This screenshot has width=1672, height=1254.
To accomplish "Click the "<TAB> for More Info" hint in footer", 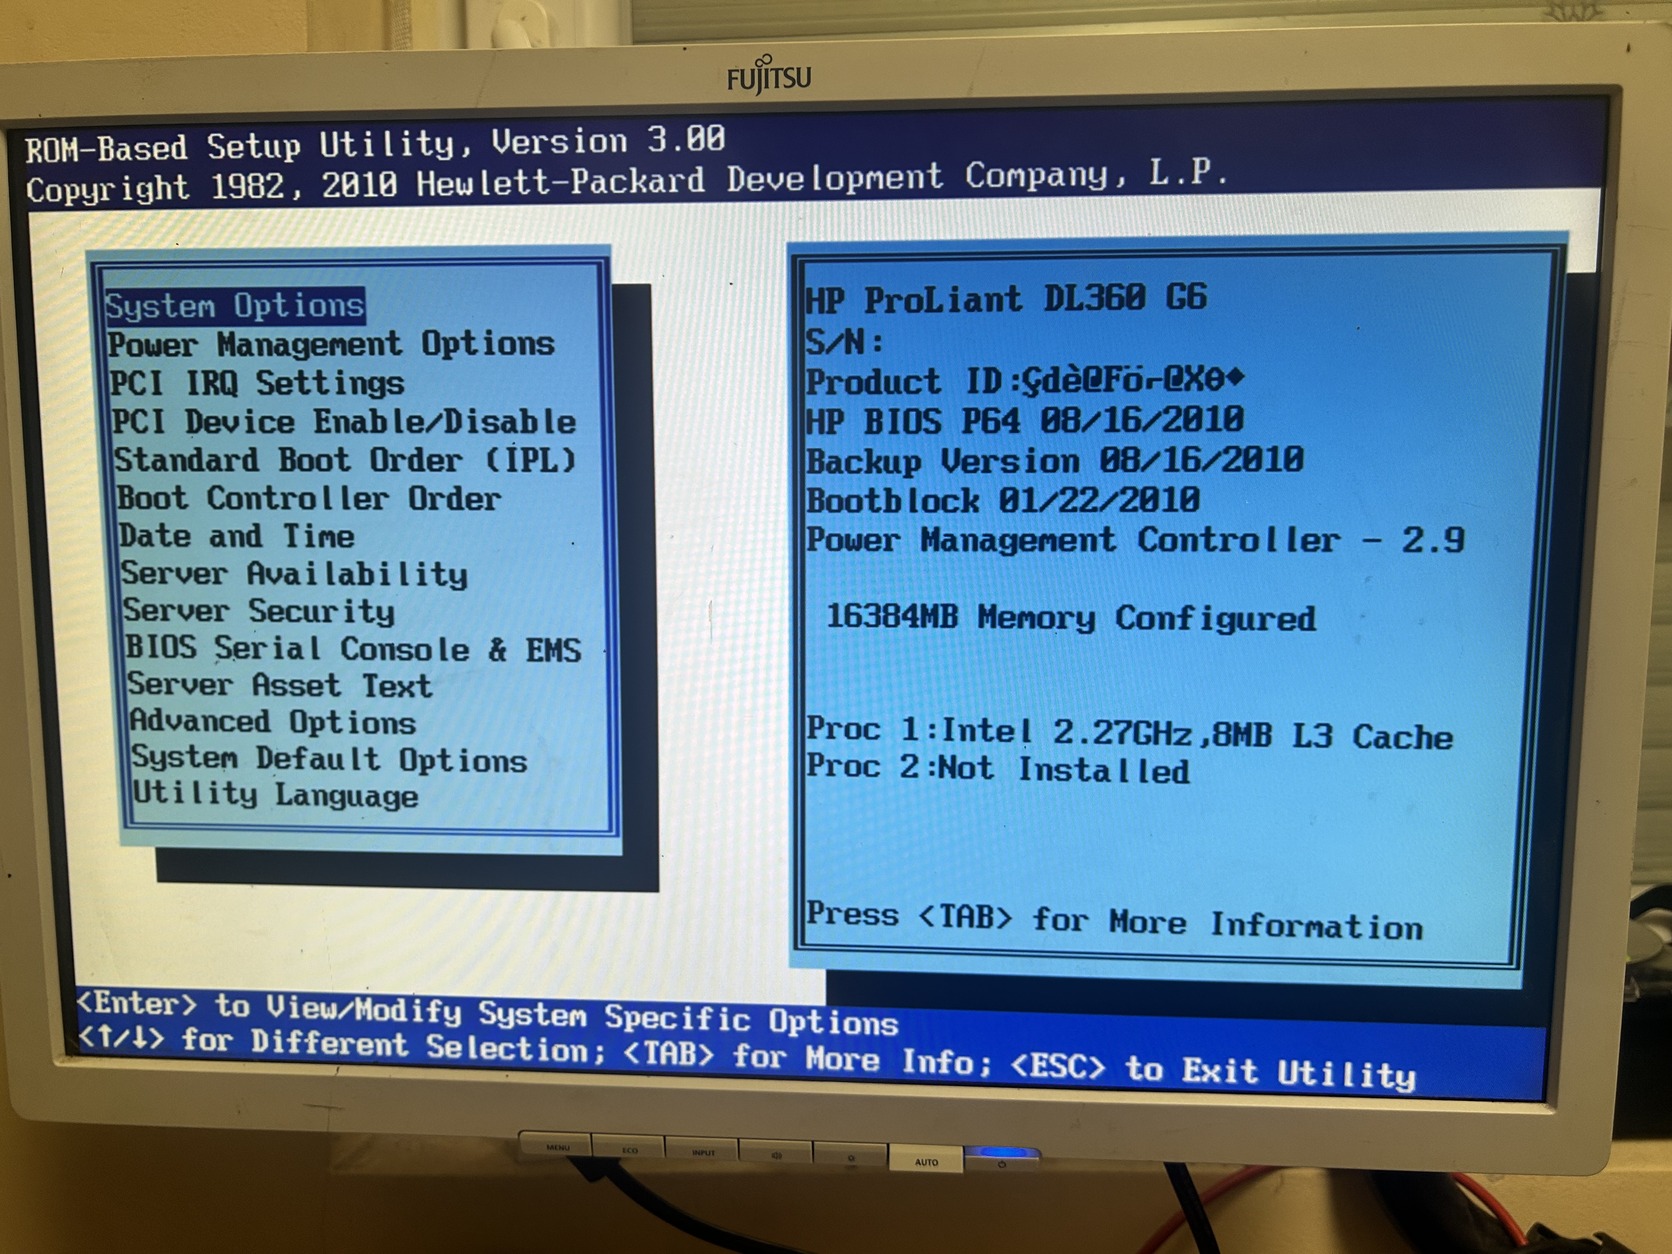I will [806, 1058].
